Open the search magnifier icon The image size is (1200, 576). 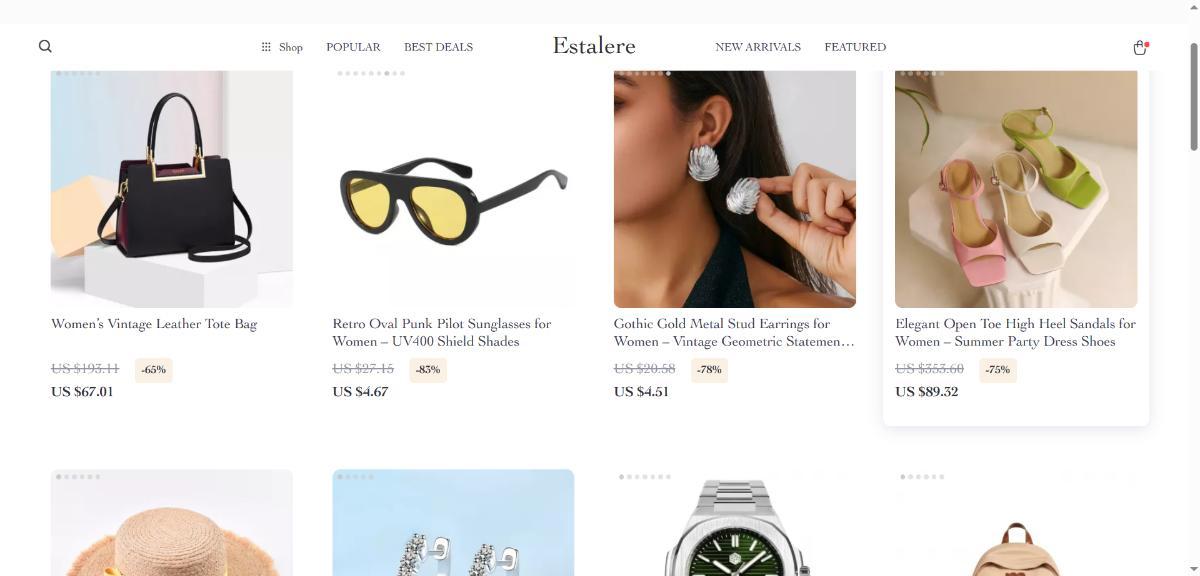45,46
